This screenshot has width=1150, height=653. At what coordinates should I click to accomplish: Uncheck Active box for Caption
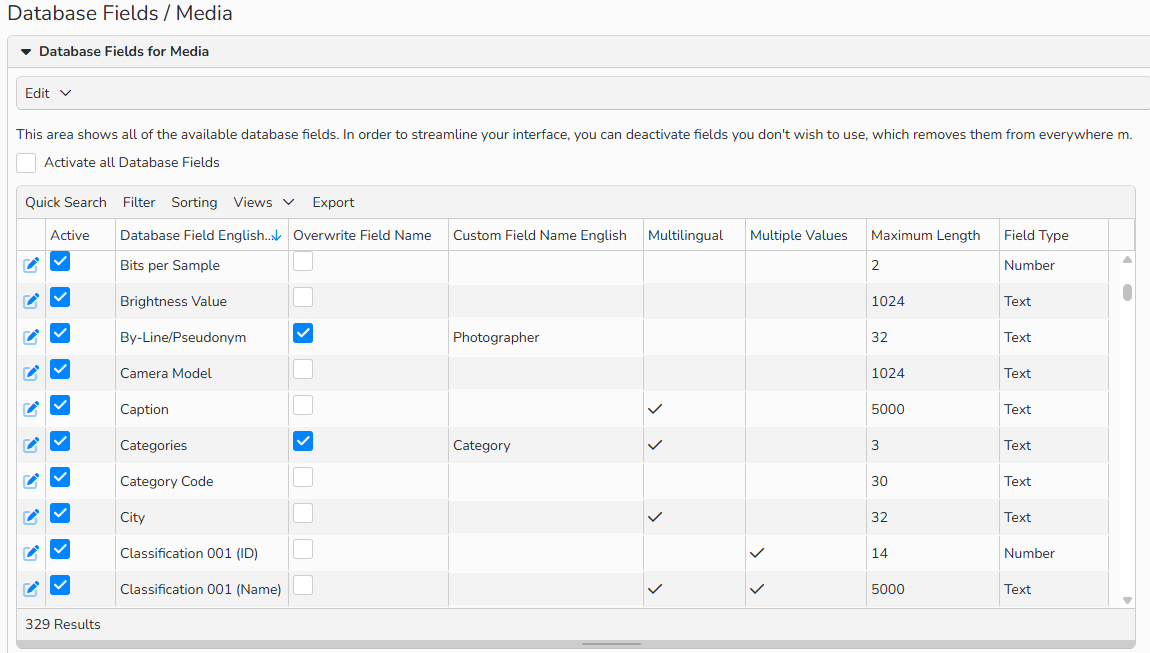(x=60, y=405)
